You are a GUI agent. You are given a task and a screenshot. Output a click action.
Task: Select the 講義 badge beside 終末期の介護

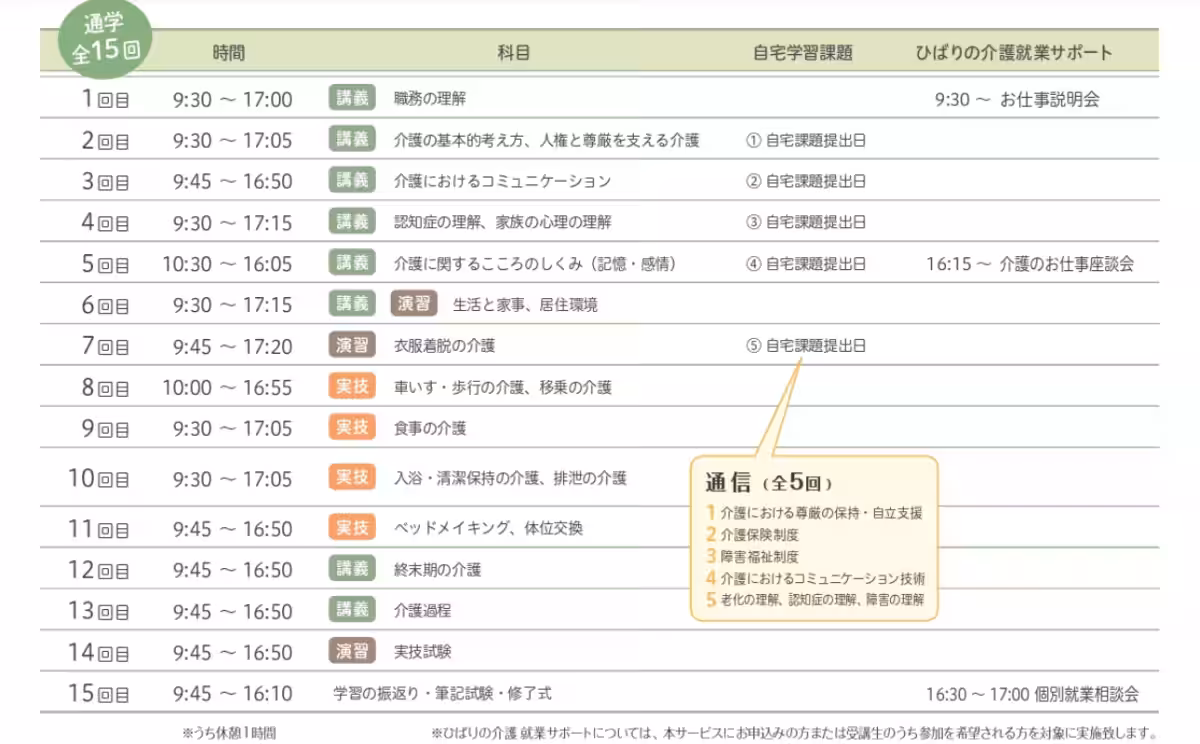[351, 569]
